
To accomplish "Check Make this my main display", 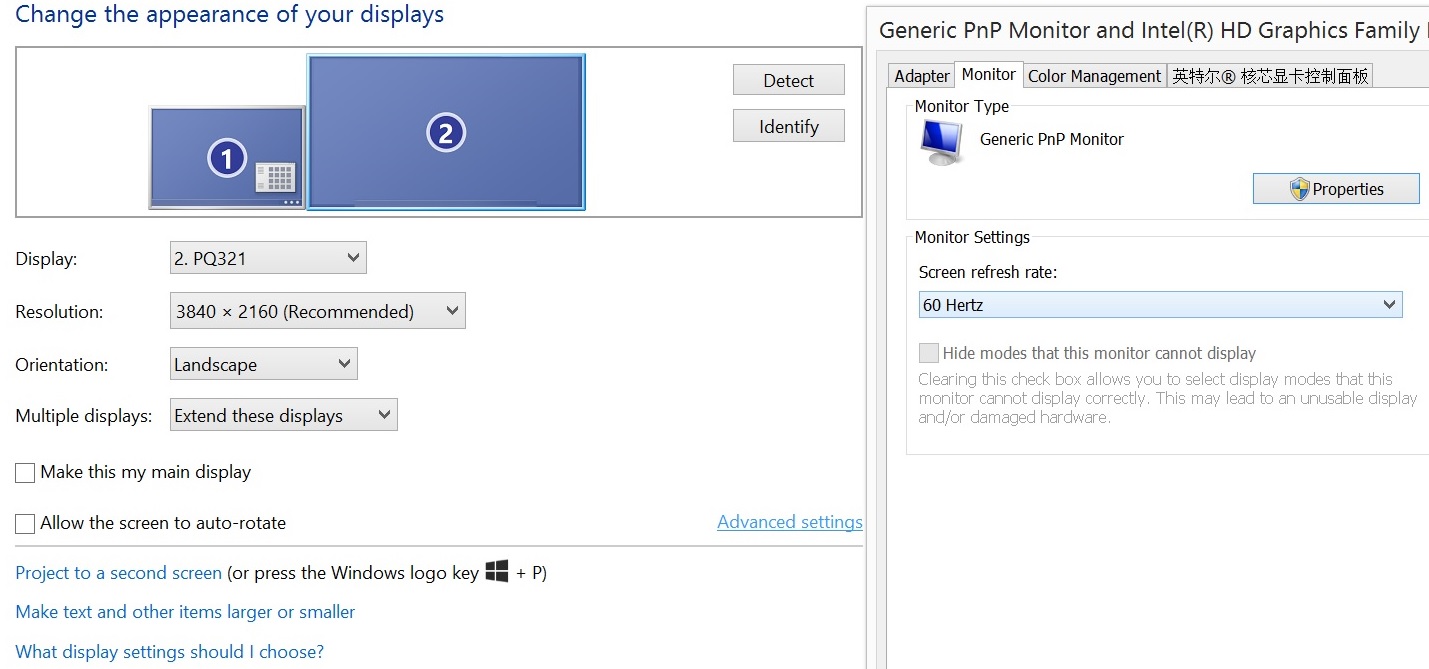I will (25, 473).
